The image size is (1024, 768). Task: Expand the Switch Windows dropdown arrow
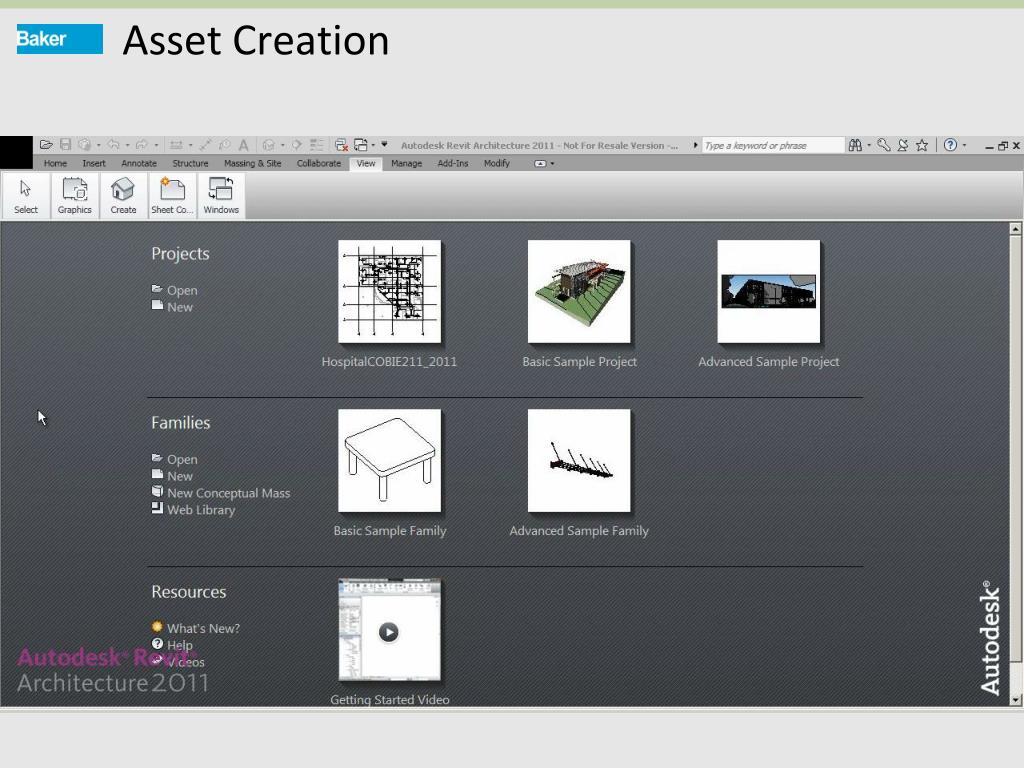pos(373,146)
